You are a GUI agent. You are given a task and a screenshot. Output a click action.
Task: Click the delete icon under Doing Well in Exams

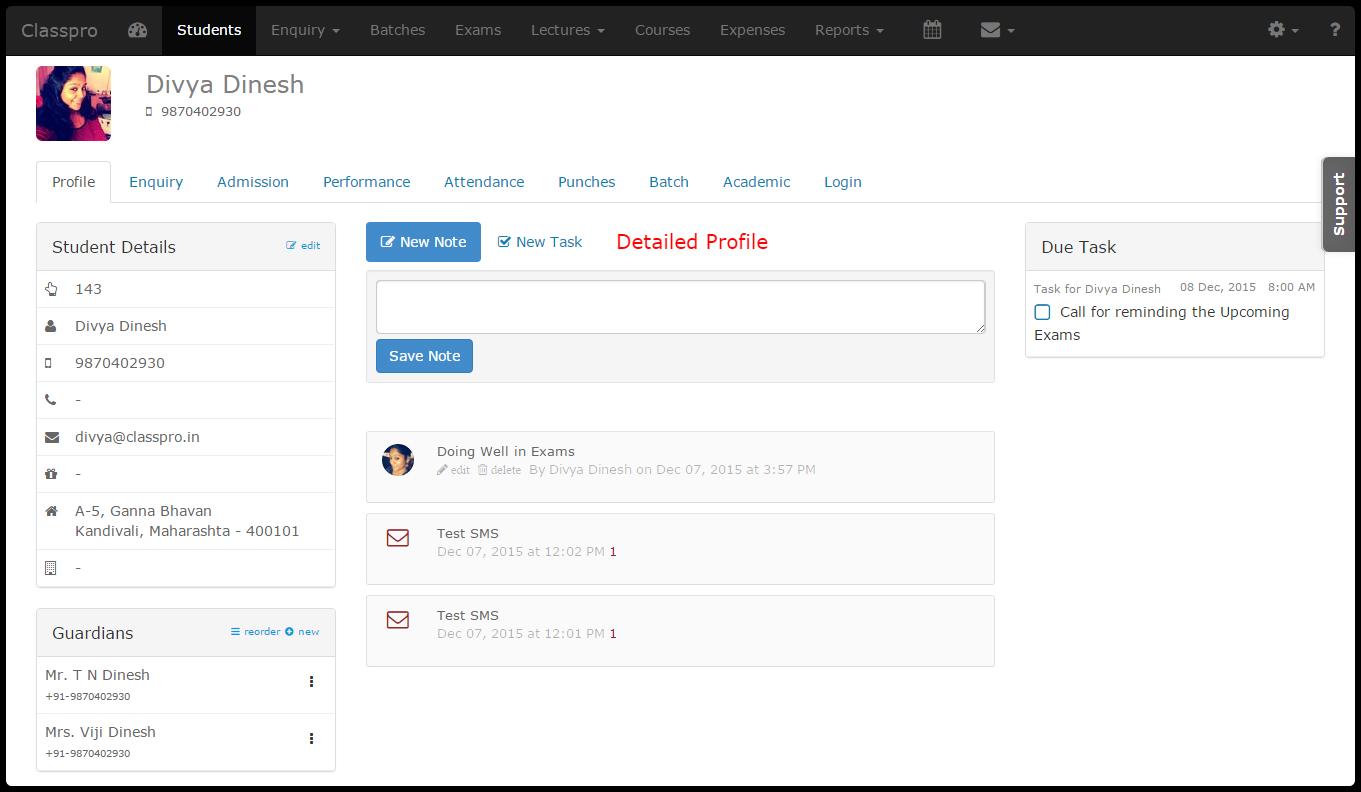[x=499, y=469]
